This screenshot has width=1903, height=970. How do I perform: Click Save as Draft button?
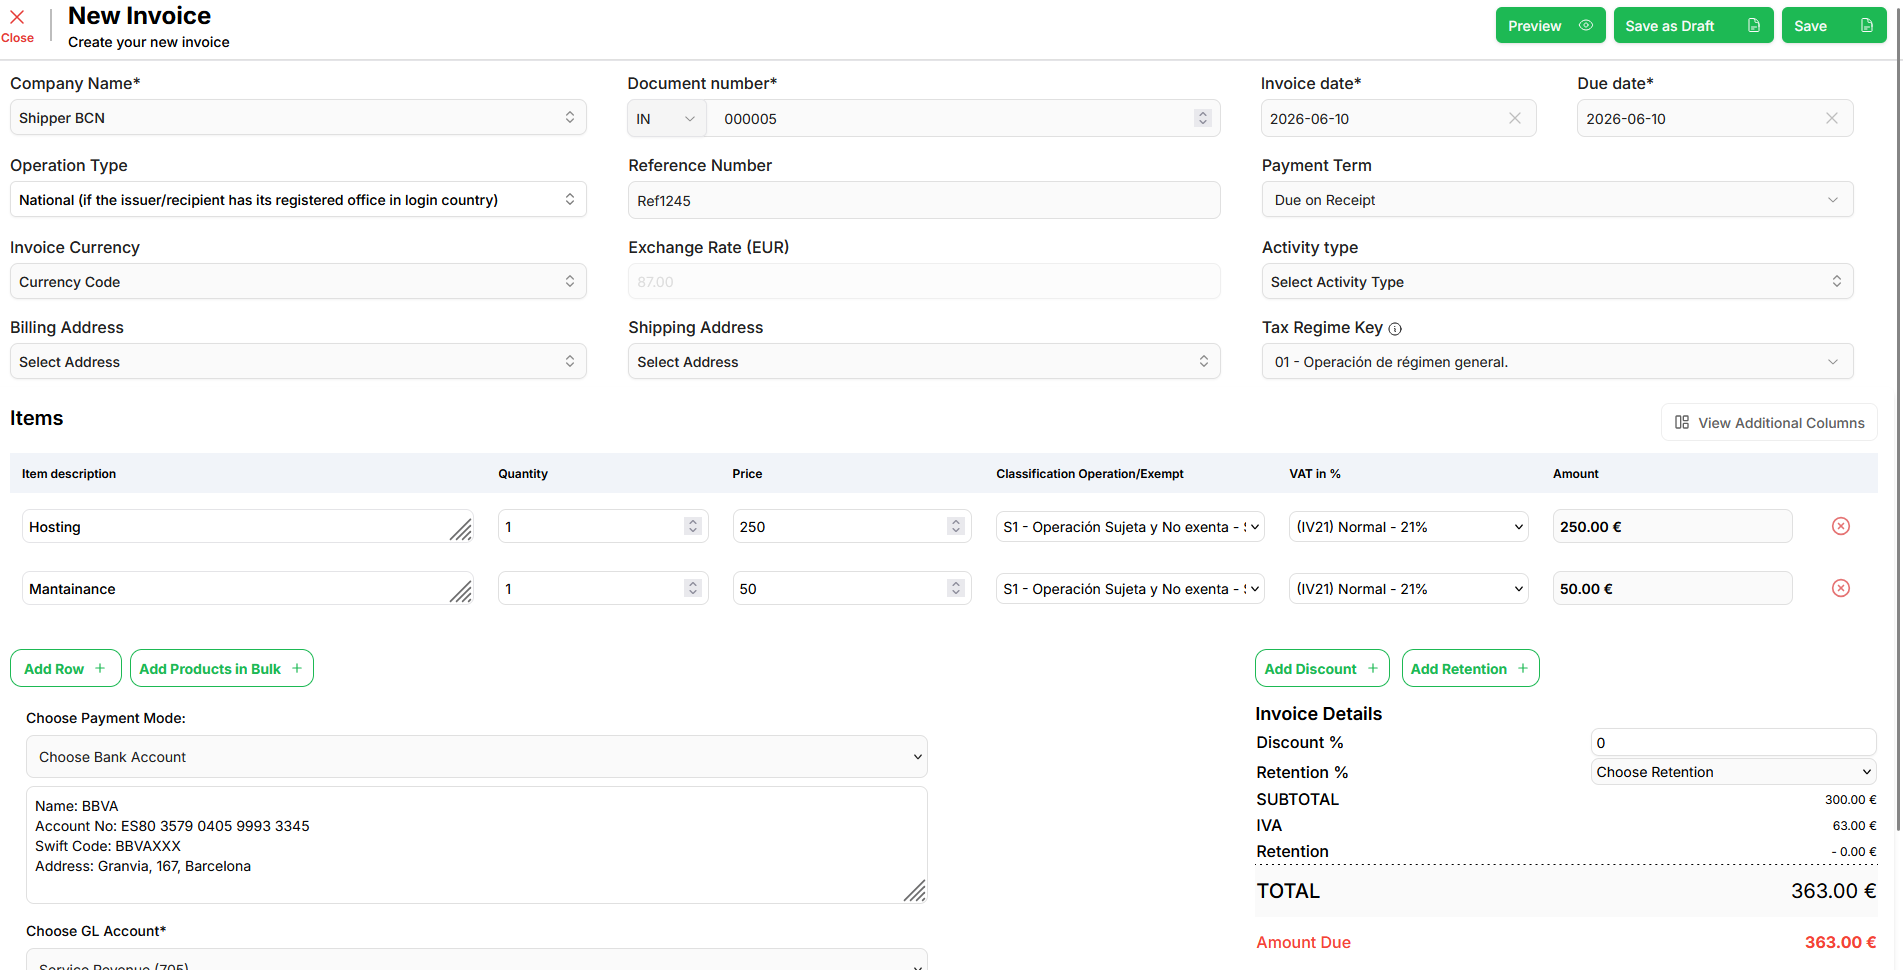point(1693,26)
